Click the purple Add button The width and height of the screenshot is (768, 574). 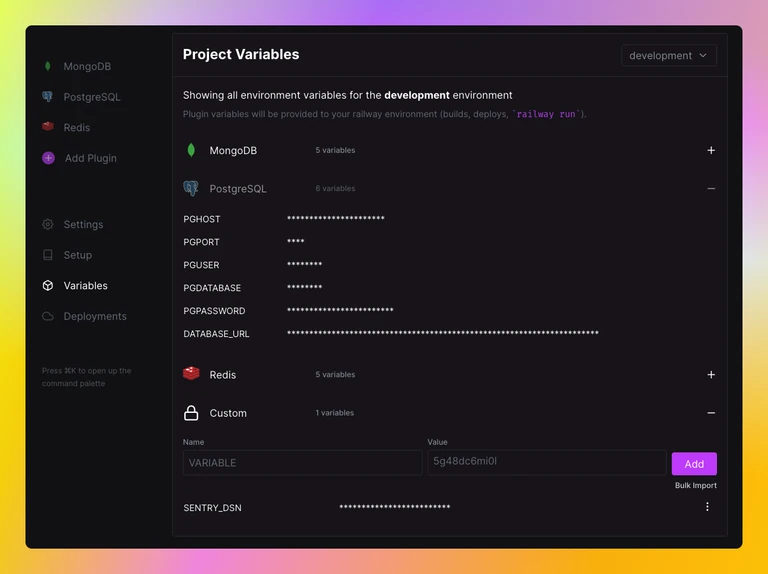pyautogui.click(x=694, y=464)
